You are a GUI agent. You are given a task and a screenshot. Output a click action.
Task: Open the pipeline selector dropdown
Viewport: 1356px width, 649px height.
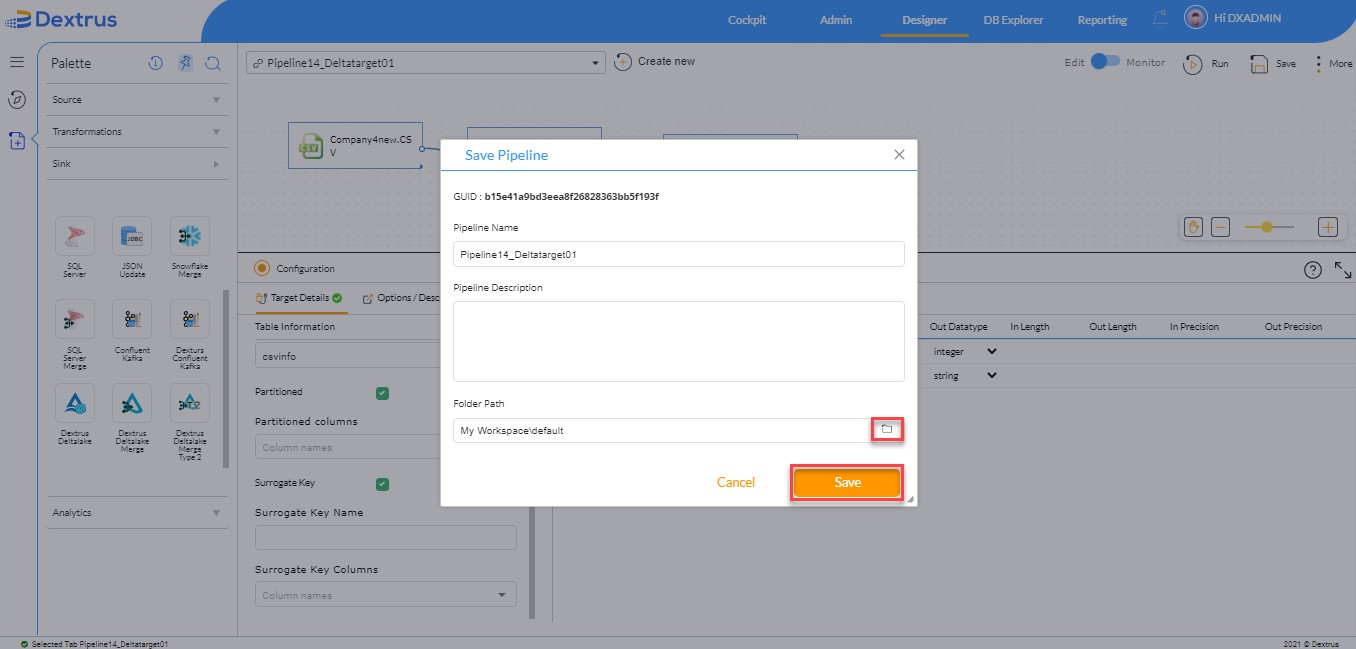point(426,62)
